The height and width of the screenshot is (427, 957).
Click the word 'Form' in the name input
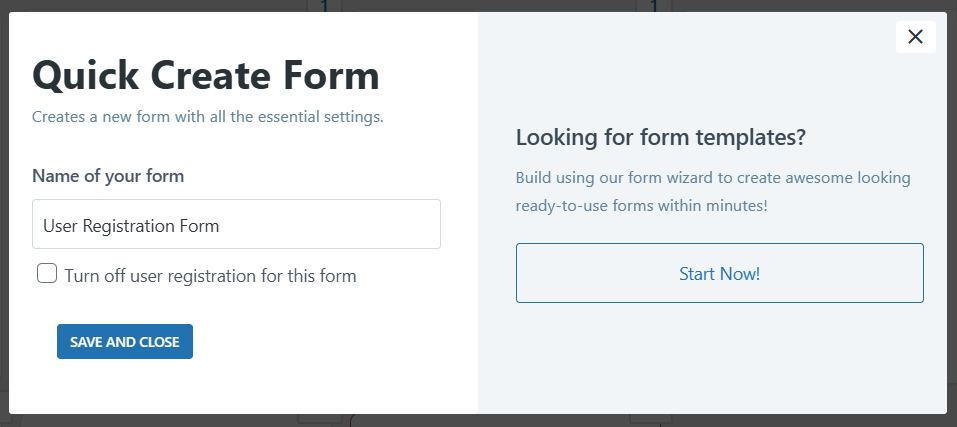200,226
